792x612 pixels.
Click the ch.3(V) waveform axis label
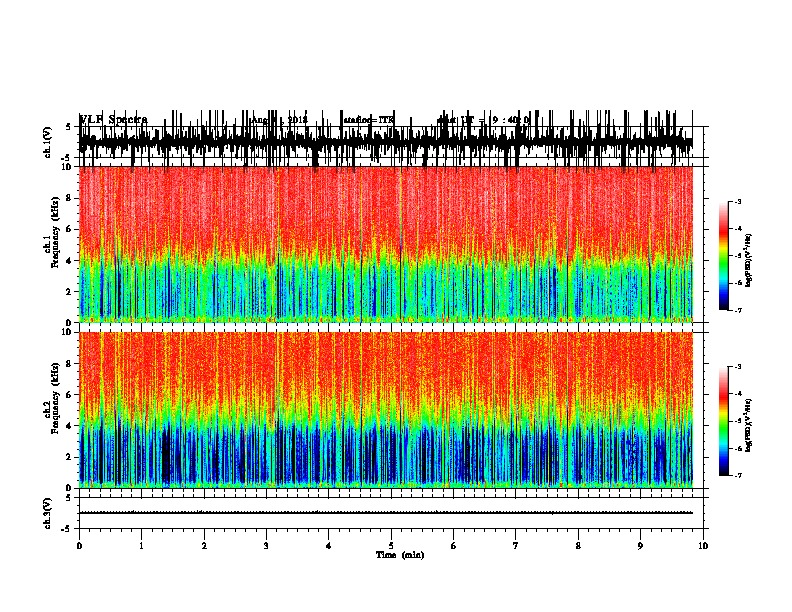pyautogui.click(x=48, y=513)
